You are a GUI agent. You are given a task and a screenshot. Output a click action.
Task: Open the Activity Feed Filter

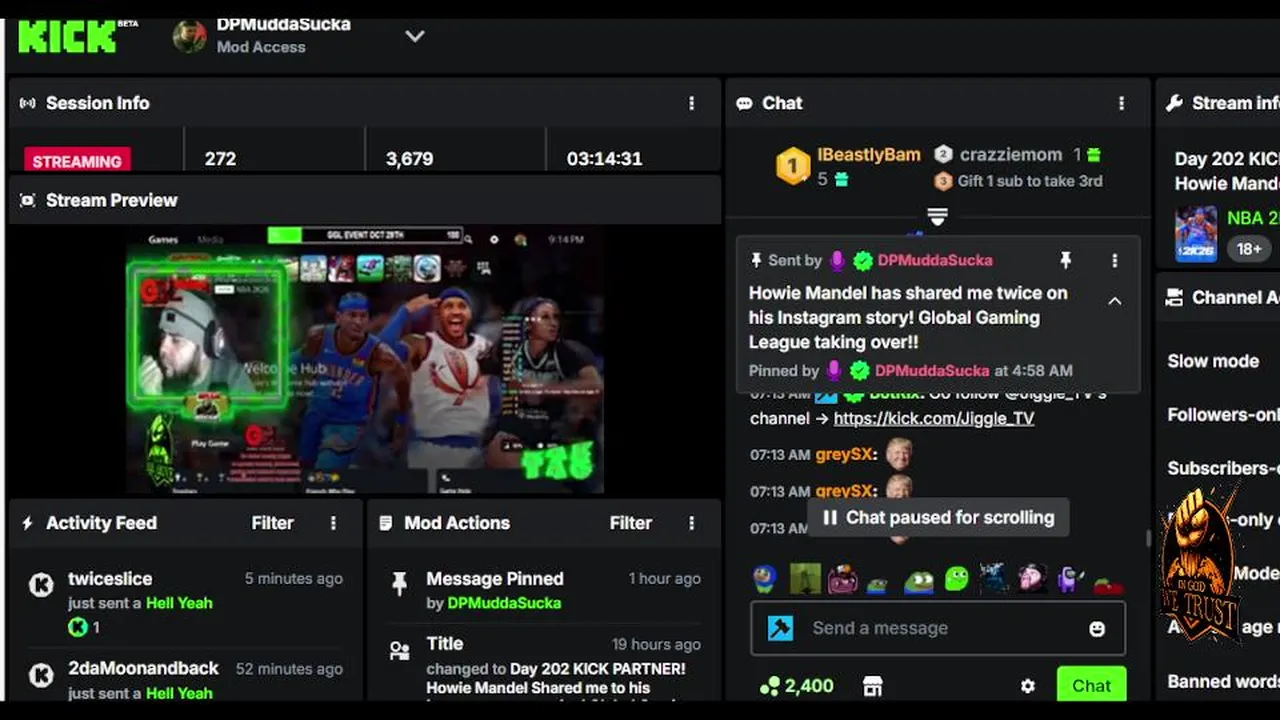point(272,523)
